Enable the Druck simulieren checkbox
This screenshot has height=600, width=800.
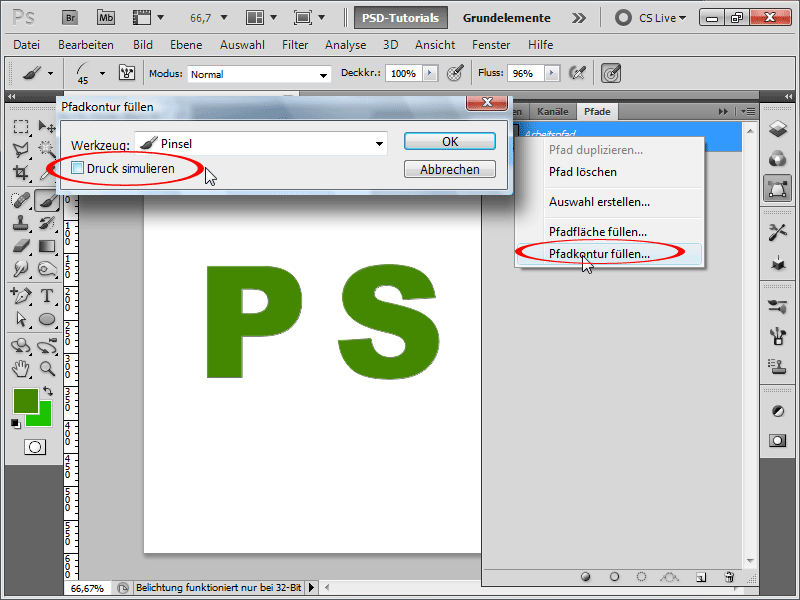tap(77, 168)
